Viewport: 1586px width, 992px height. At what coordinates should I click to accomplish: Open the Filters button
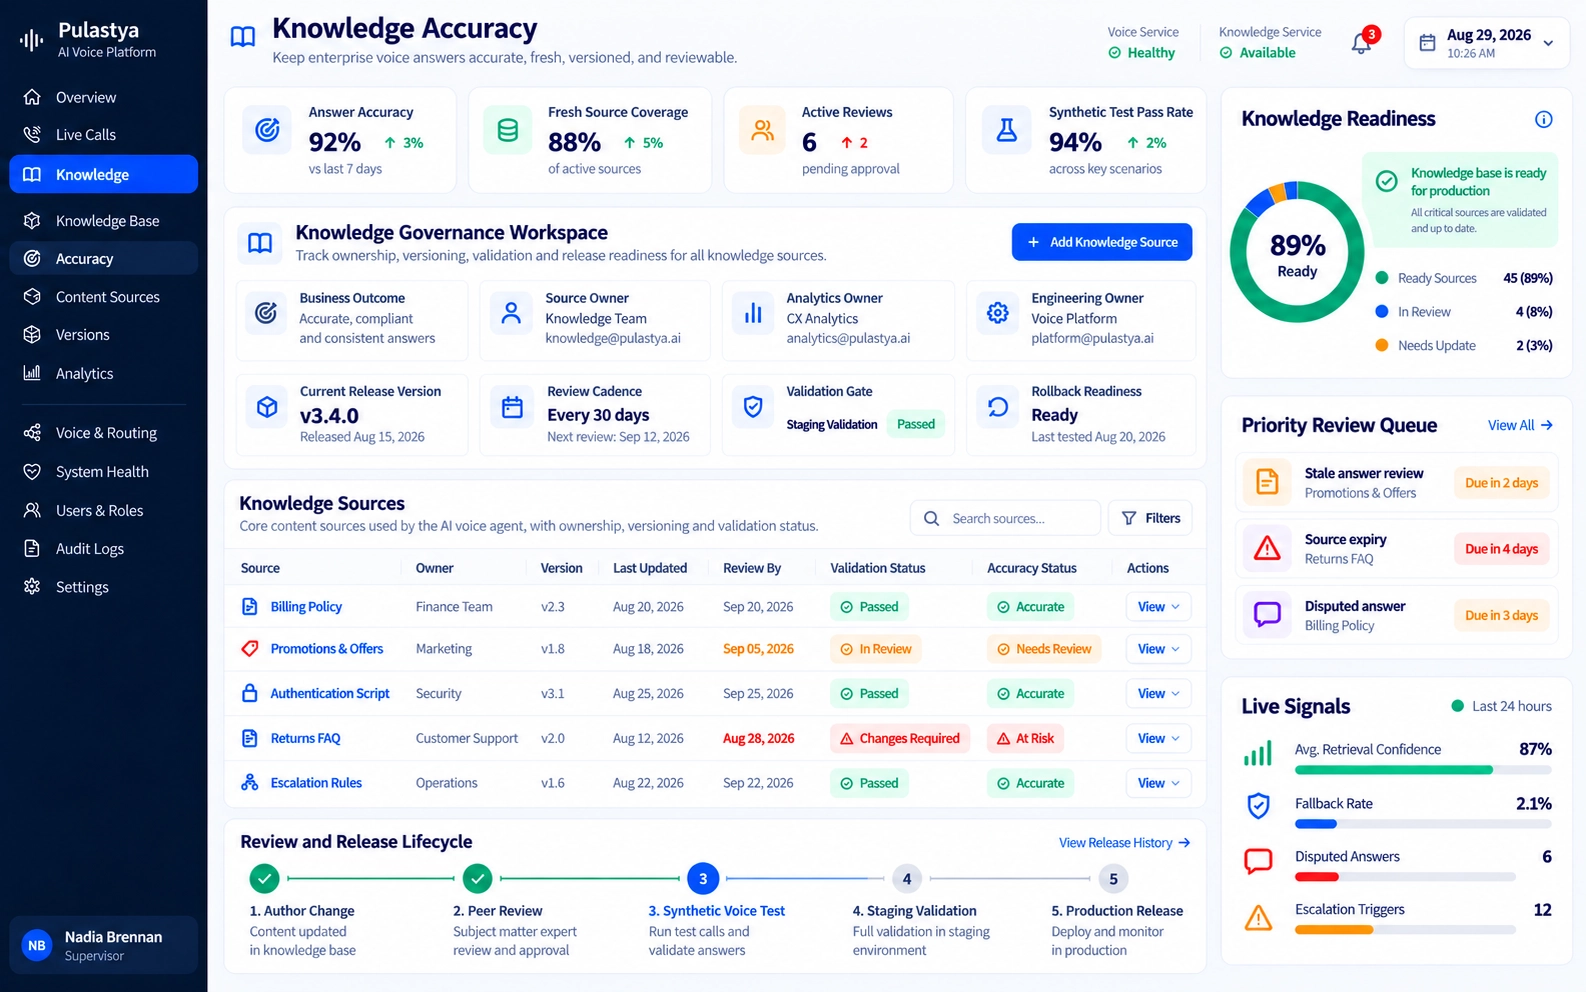tap(1150, 518)
